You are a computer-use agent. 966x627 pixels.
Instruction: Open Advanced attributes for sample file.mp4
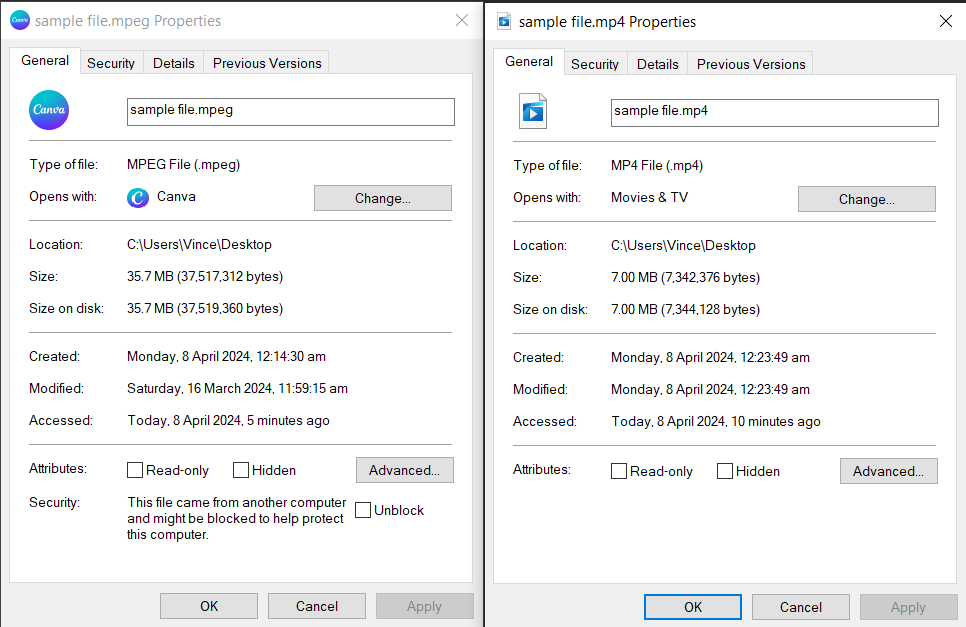[888, 471]
